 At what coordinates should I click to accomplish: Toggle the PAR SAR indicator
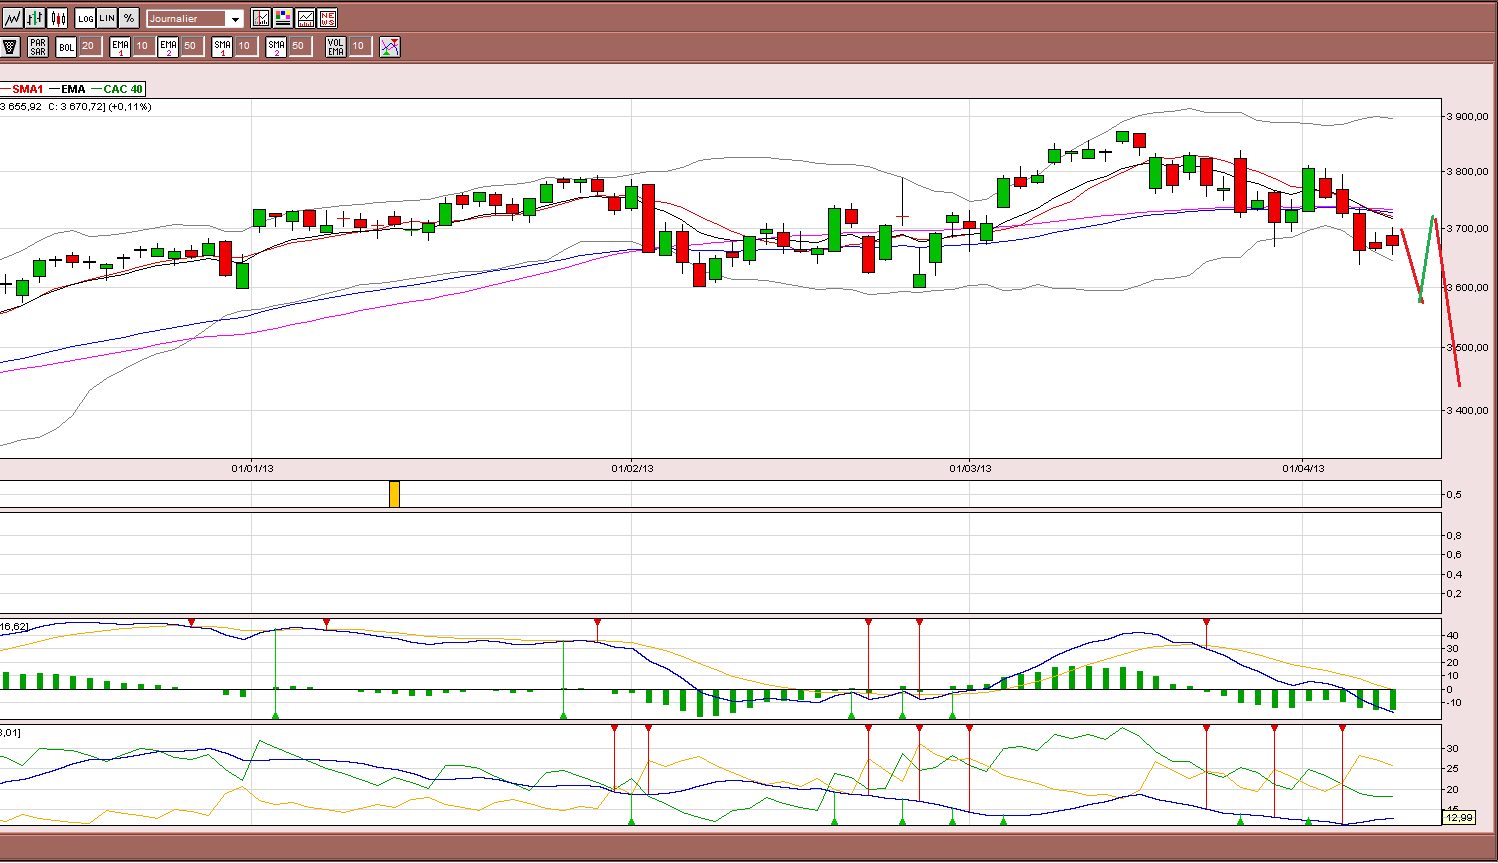tap(38, 46)
